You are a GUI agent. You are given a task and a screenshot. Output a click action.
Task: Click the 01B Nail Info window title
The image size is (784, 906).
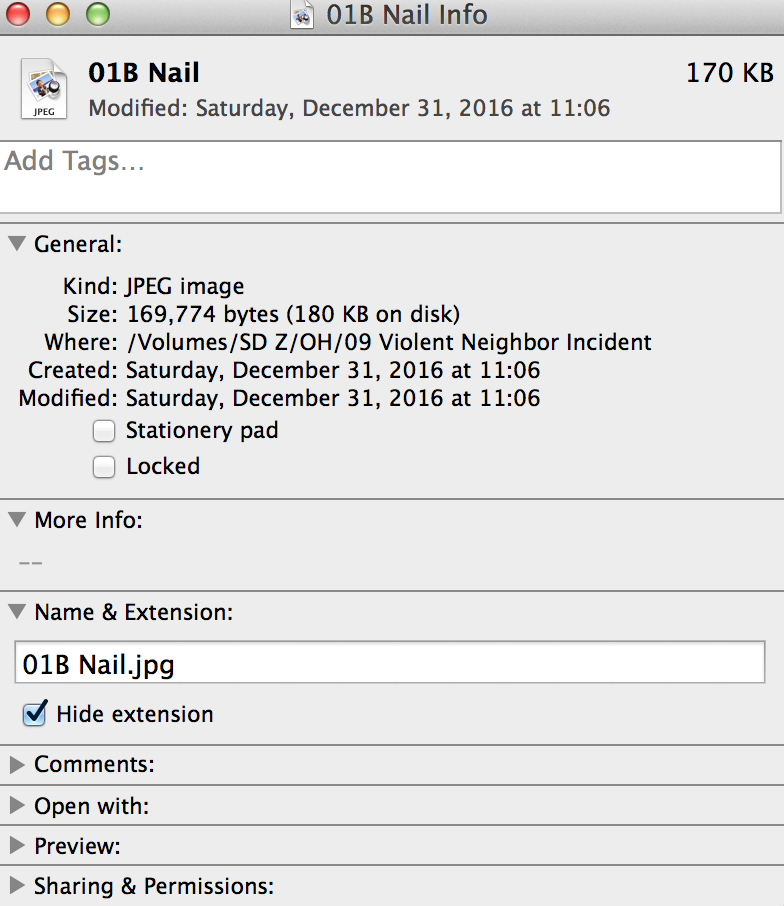407,15
